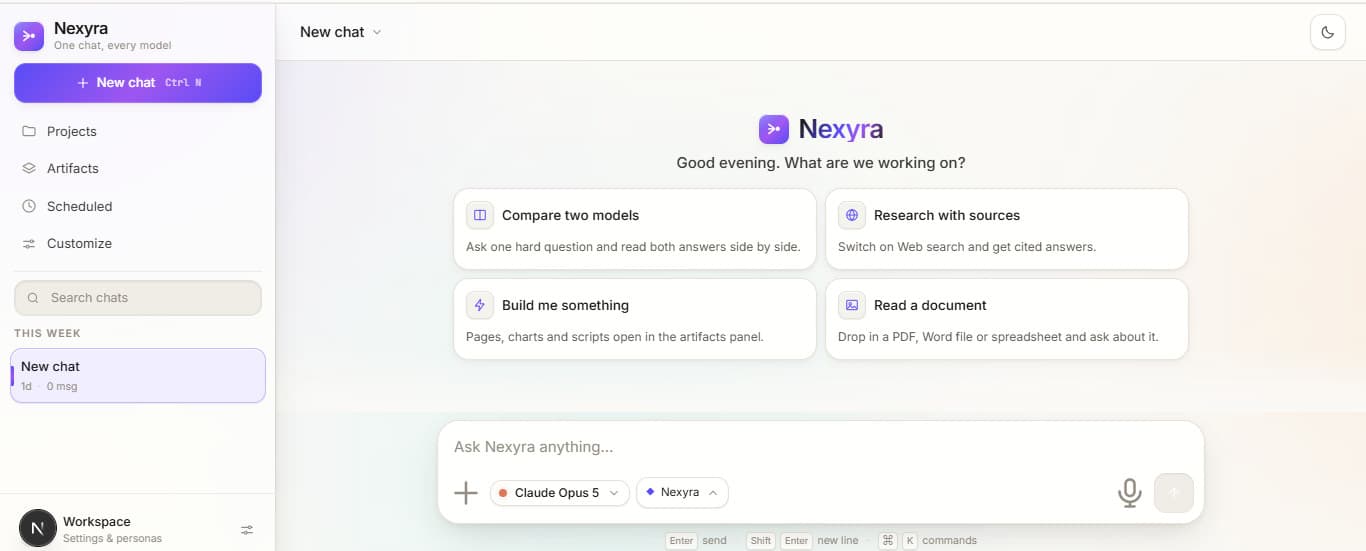This screenshot has width=1366, height=551.
Task: Open the Scheduled clock icon
Action: 29,206
